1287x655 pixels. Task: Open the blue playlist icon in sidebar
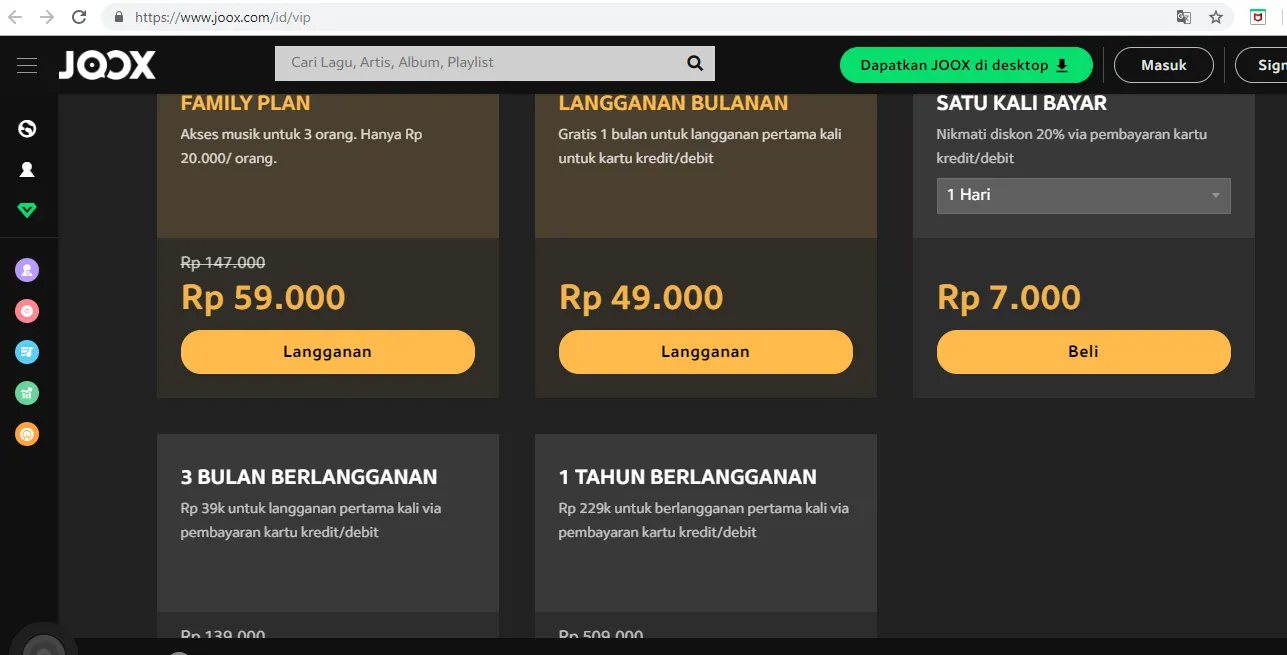point(27,352)
